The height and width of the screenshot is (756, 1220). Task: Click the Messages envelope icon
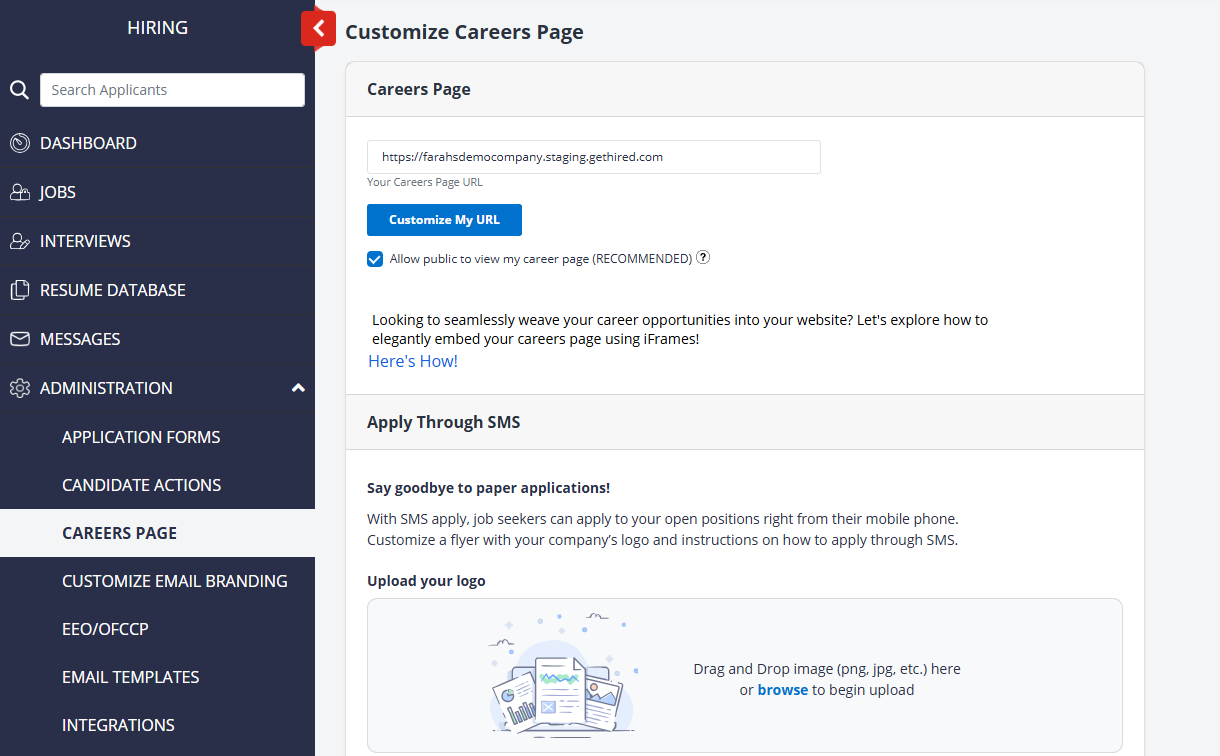coord(20,339)
